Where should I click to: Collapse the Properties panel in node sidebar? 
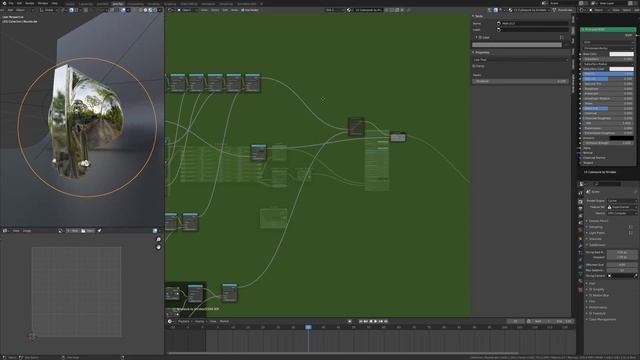pyautogui.click(x=482, y=52)
